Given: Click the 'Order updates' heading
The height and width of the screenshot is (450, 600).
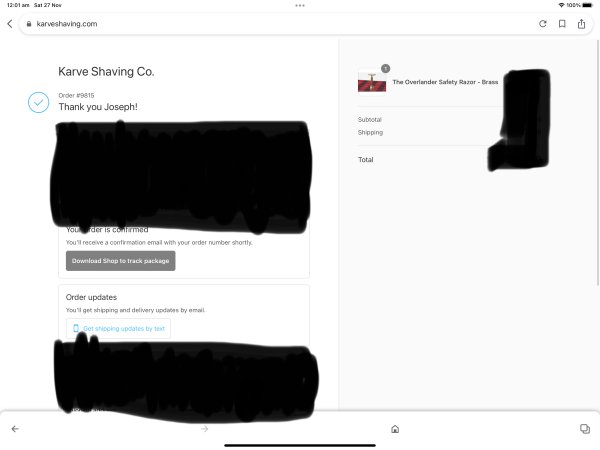Looking at the screenshot, I should click(91, 297).
